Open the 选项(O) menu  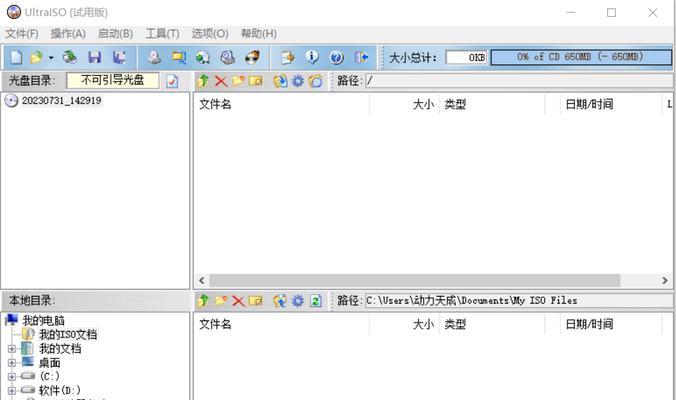[210, 34]
